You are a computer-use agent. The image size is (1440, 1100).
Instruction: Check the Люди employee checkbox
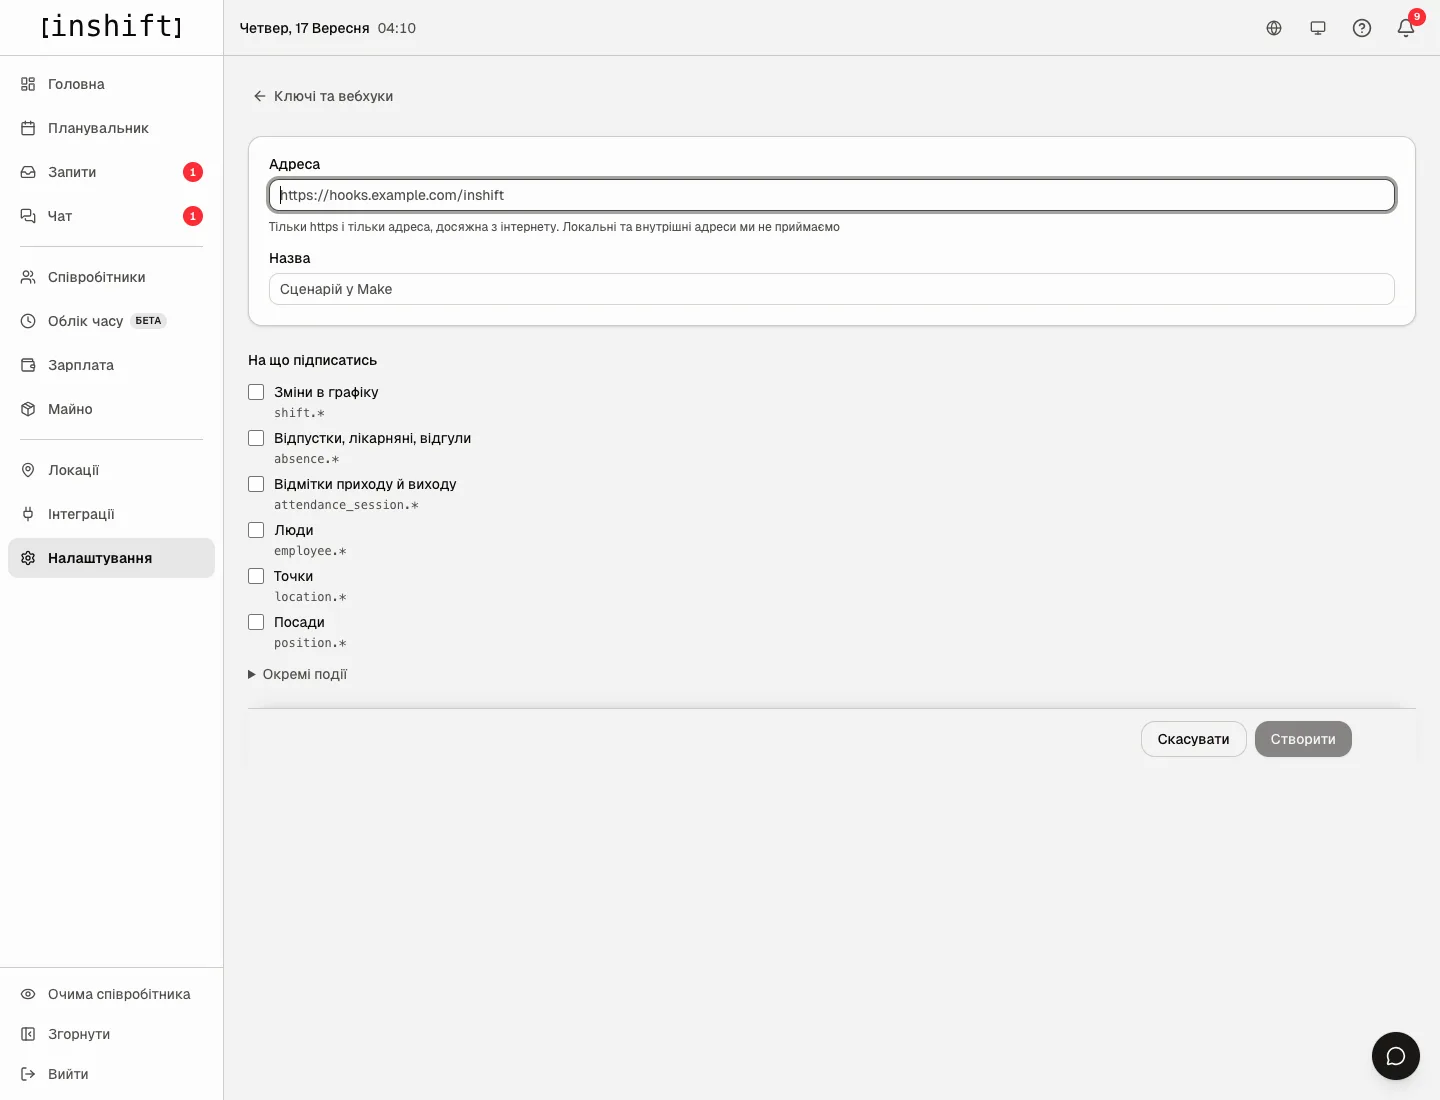[x=256, y=530]
